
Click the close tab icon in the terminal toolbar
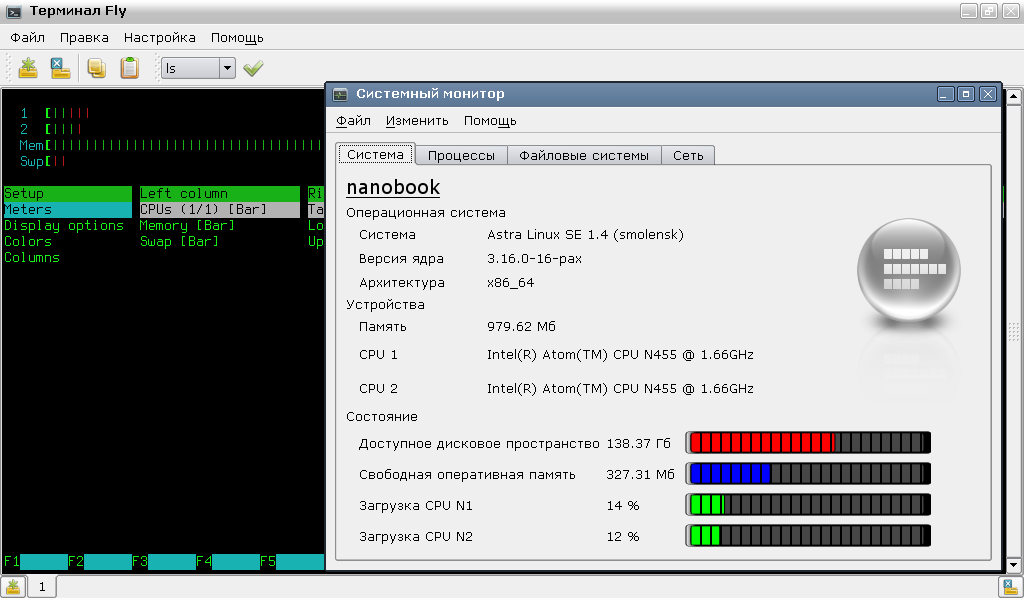[60, 68]
